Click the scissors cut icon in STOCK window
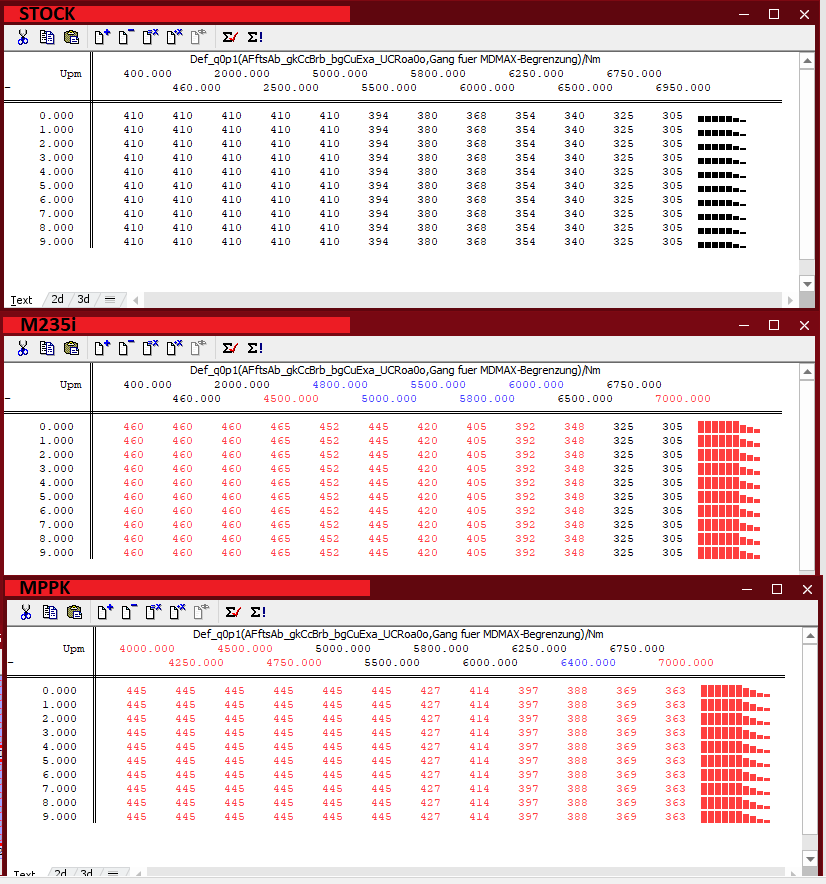The height and width of the screenshot is (884, 826). pyautogui.click(x=23, y=37)
